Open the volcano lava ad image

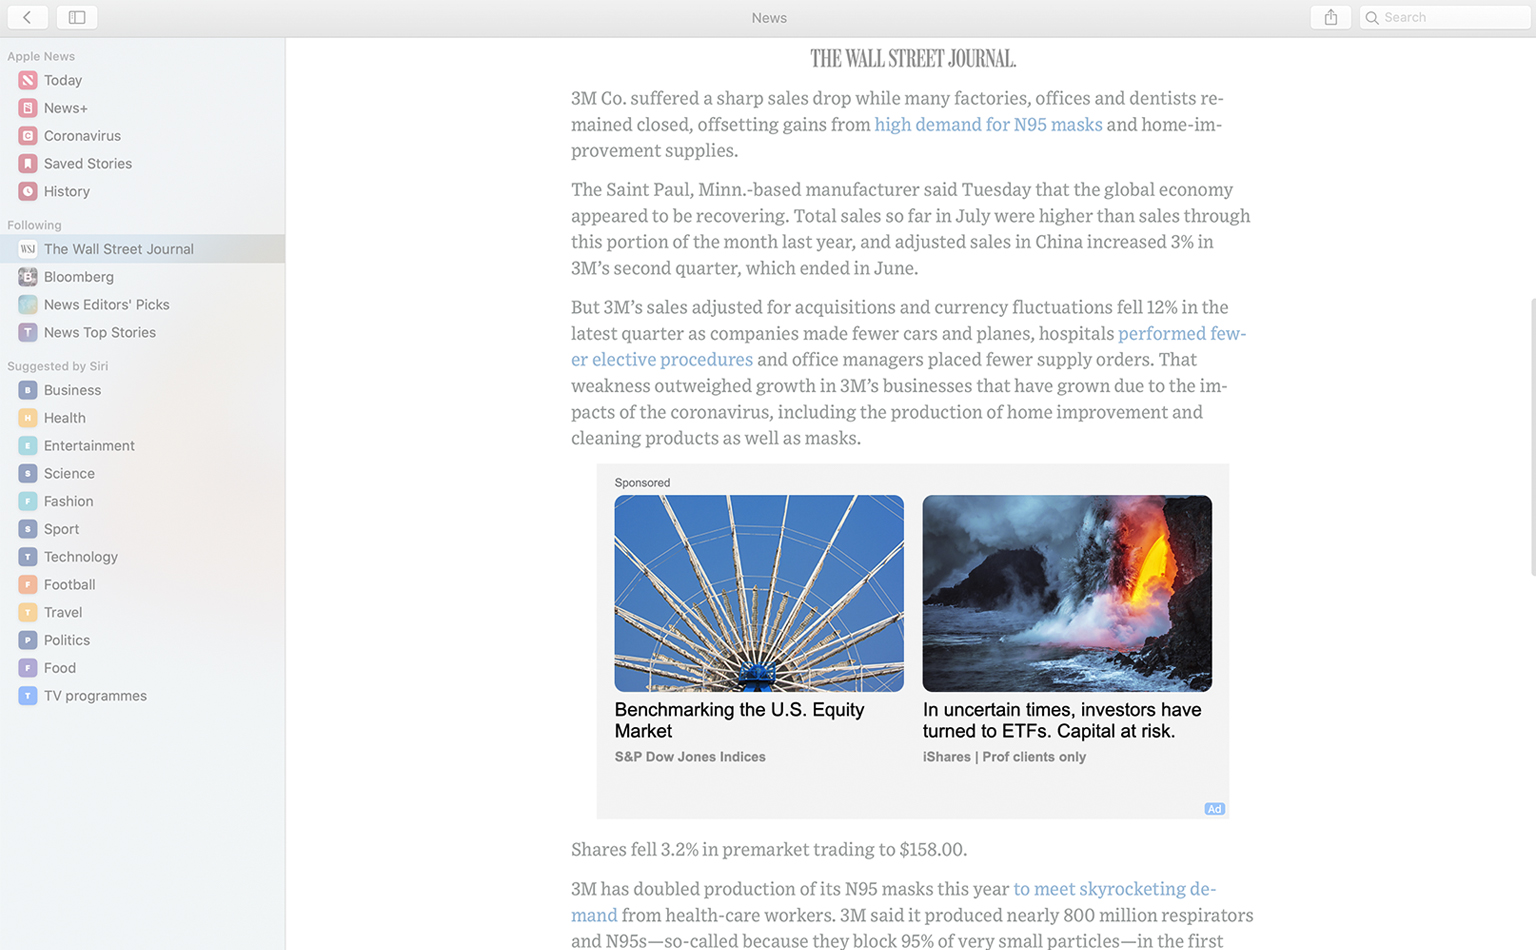(1067, 593)
